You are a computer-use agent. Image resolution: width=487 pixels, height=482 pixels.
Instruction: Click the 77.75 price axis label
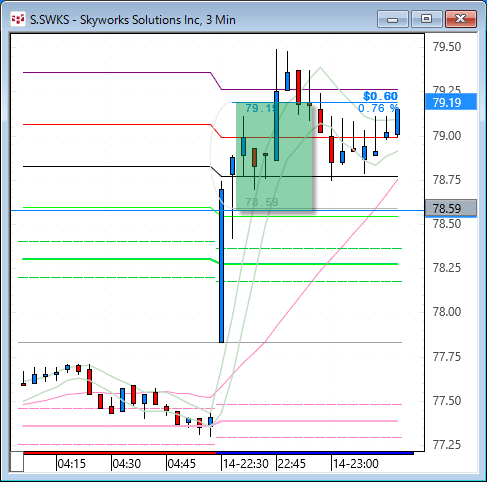pos(447,357)
